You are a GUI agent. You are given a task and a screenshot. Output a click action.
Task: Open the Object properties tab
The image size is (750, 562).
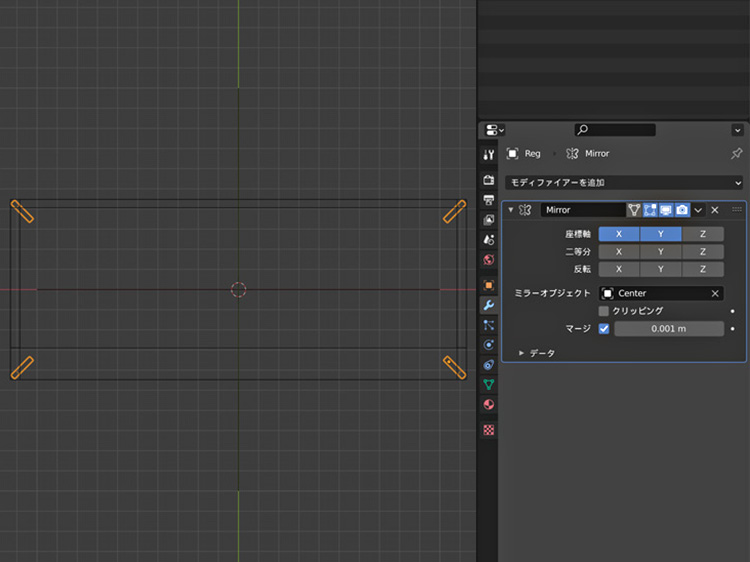[488, 285]
